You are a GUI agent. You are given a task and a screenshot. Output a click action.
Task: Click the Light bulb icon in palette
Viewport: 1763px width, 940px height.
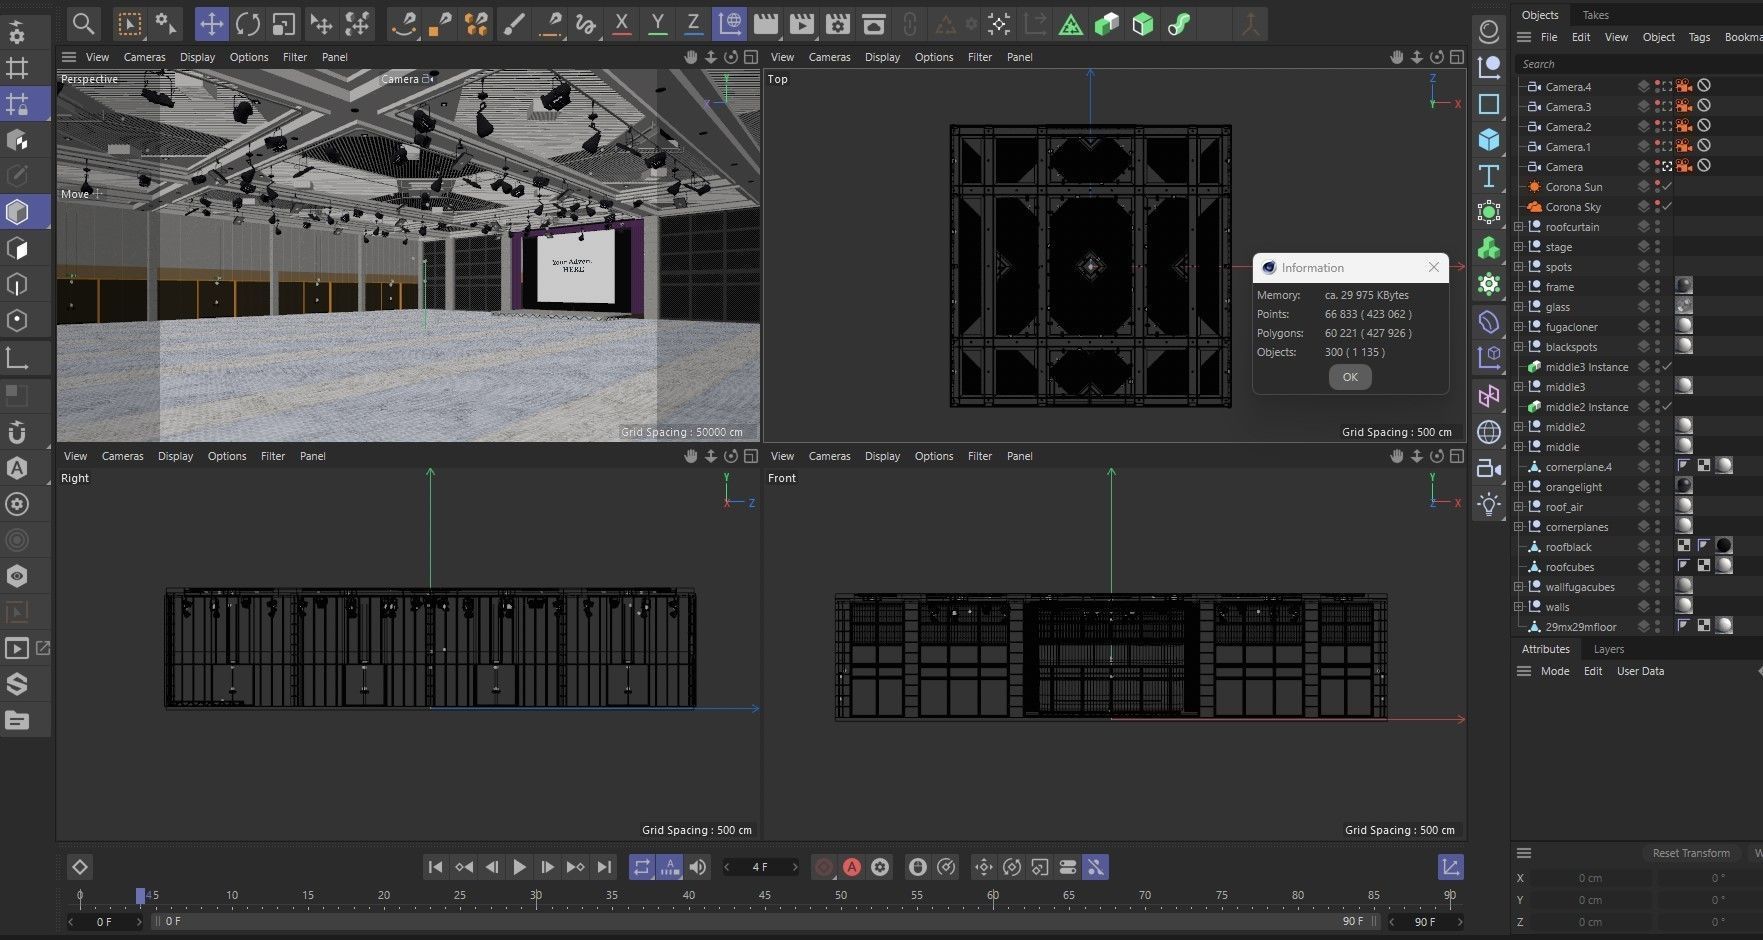coord(1489,504)
